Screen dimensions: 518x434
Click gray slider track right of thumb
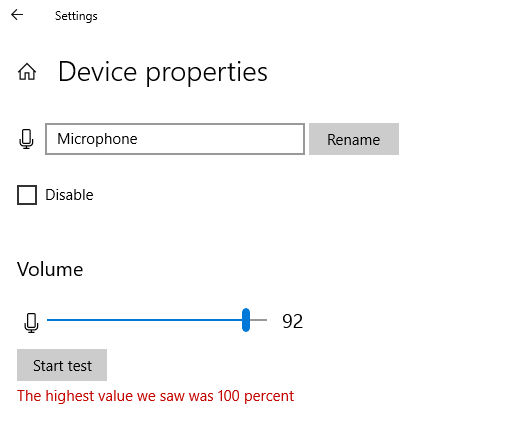[x=259, y=320]
